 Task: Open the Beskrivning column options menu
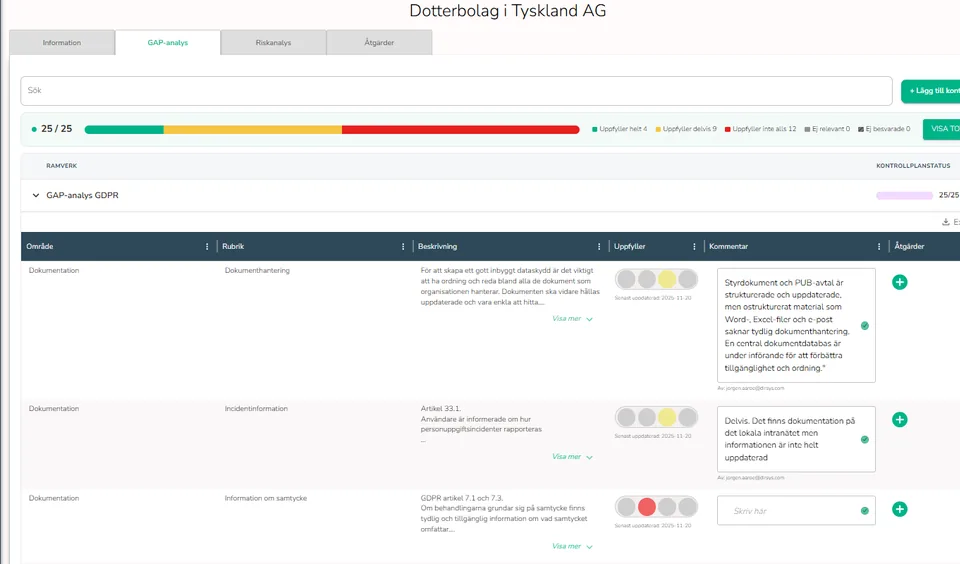(599, 246)
